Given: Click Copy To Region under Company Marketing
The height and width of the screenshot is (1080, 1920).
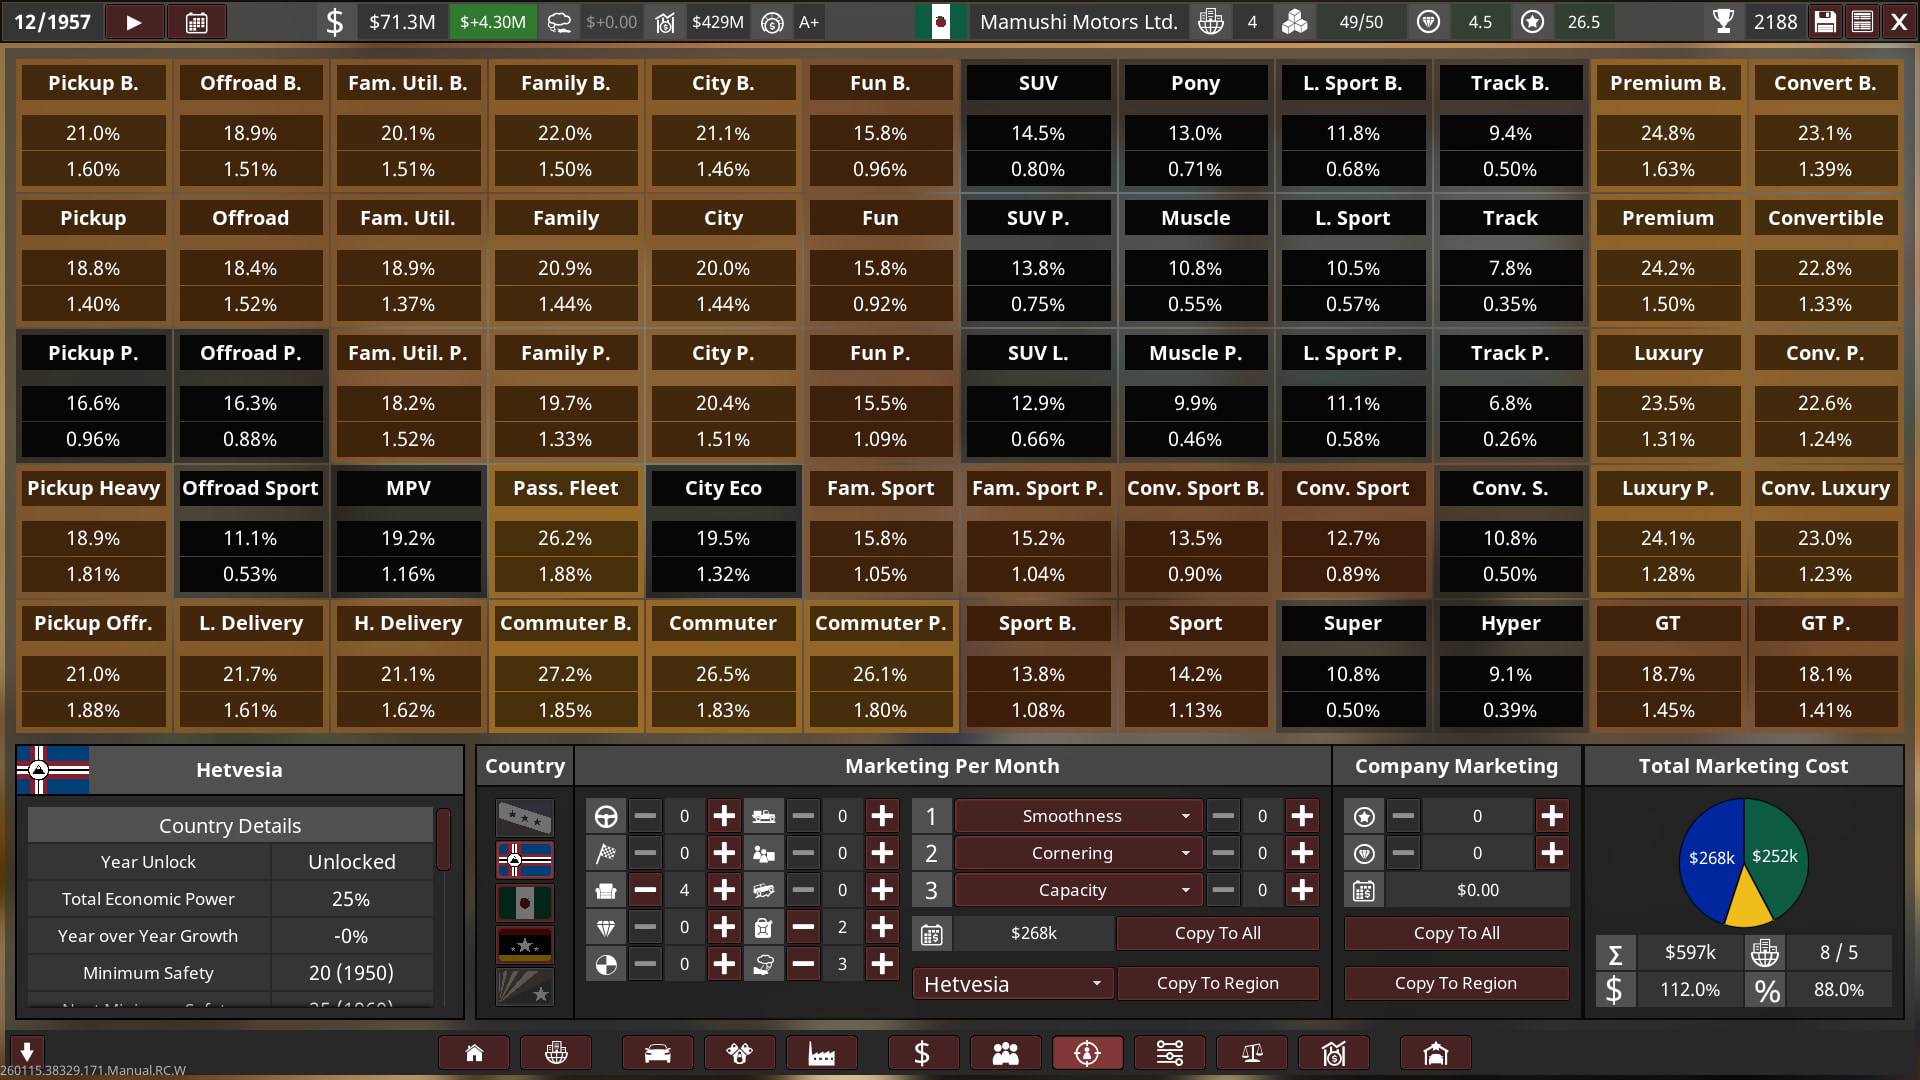Looking at the screenshot, I should (x=1455, y=983).
